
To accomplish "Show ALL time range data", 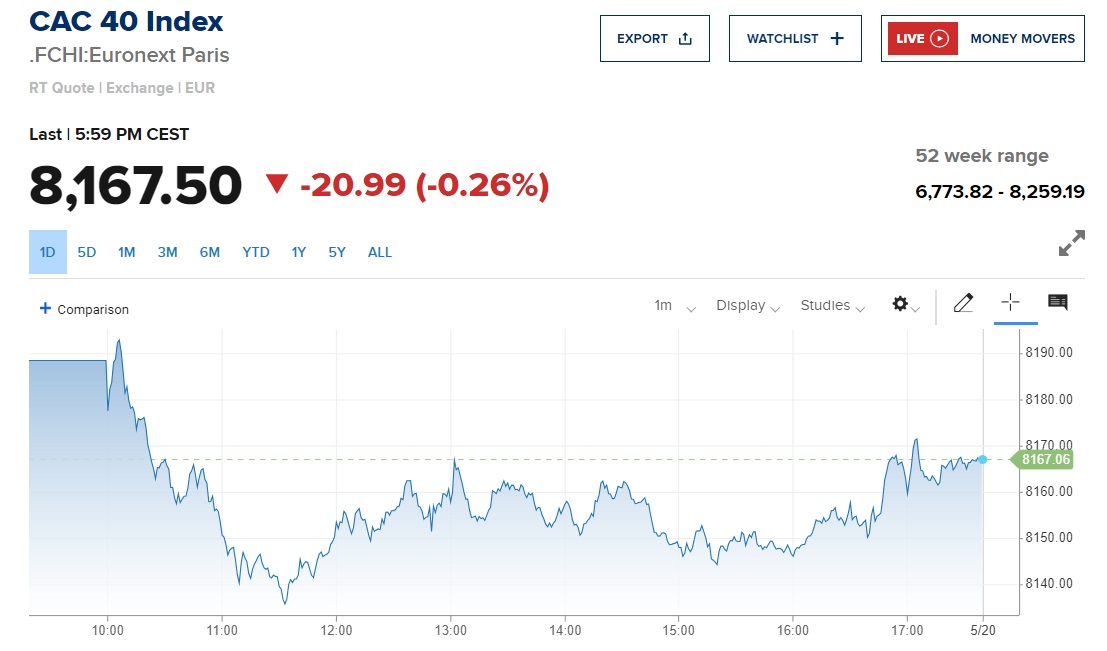I will [x=380, y=252].
